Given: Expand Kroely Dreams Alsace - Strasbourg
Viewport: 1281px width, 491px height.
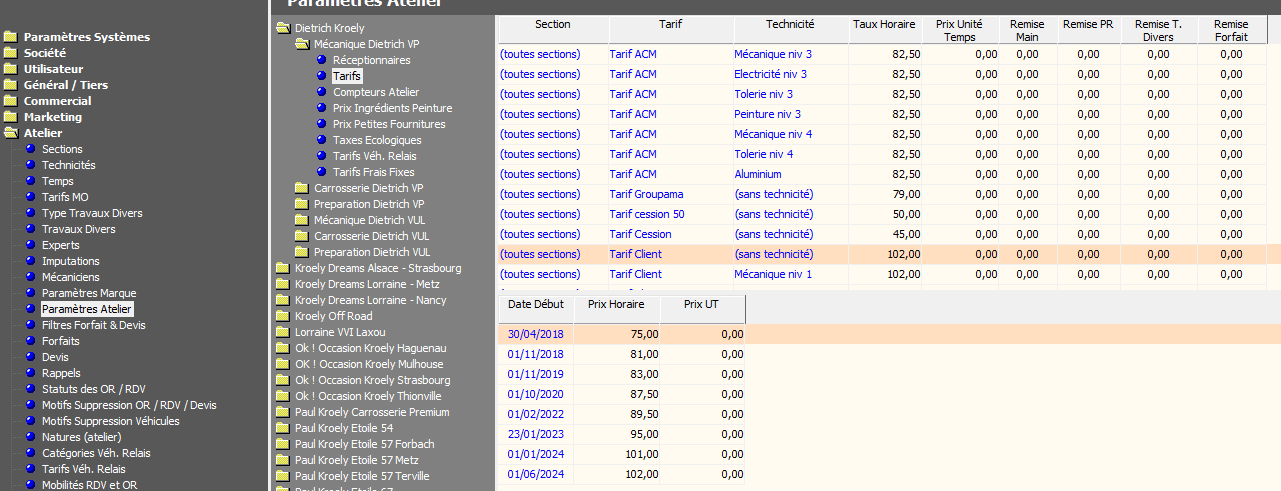Looking at the screenshot, I should click(x=378, y=268).
